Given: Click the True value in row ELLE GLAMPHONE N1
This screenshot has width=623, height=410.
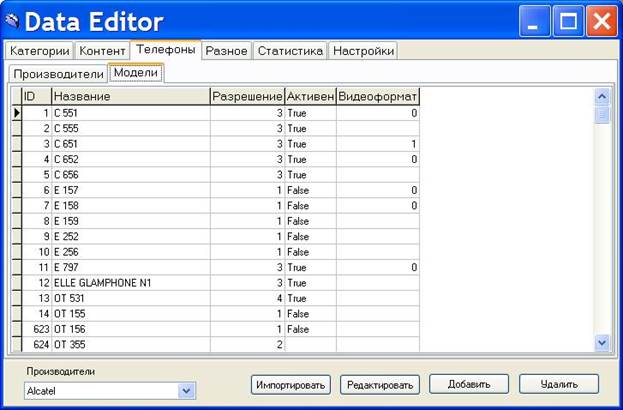Looking at the screenshot, I should [310, 283].
